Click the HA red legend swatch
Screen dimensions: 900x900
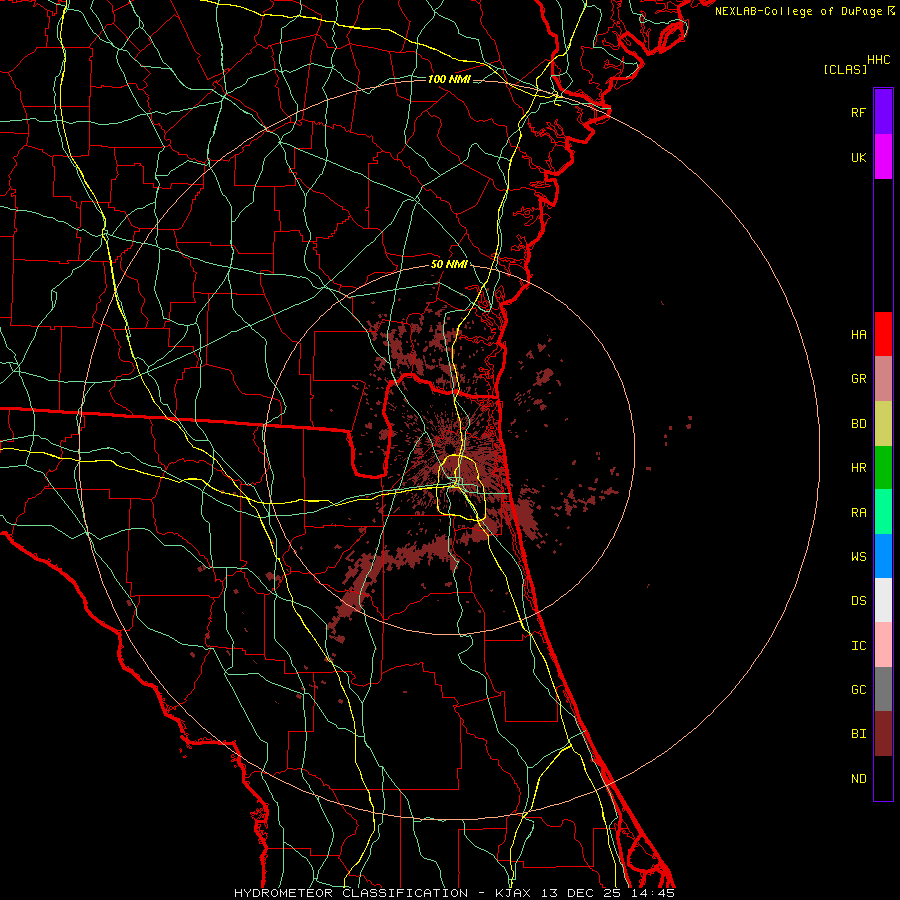(883, 334)
